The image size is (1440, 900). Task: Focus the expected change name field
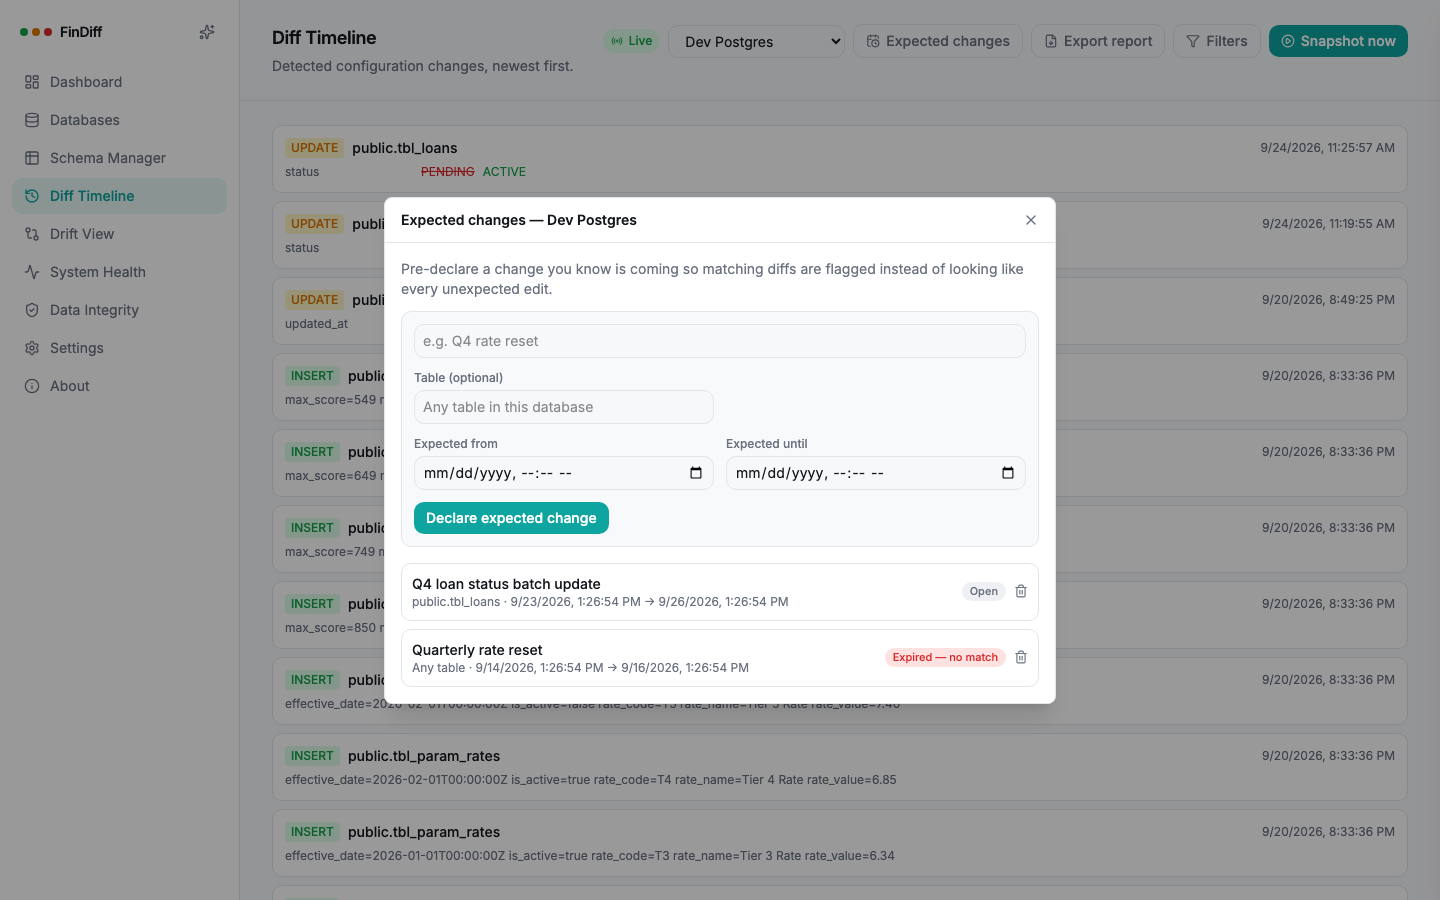[x=720, y=341]
